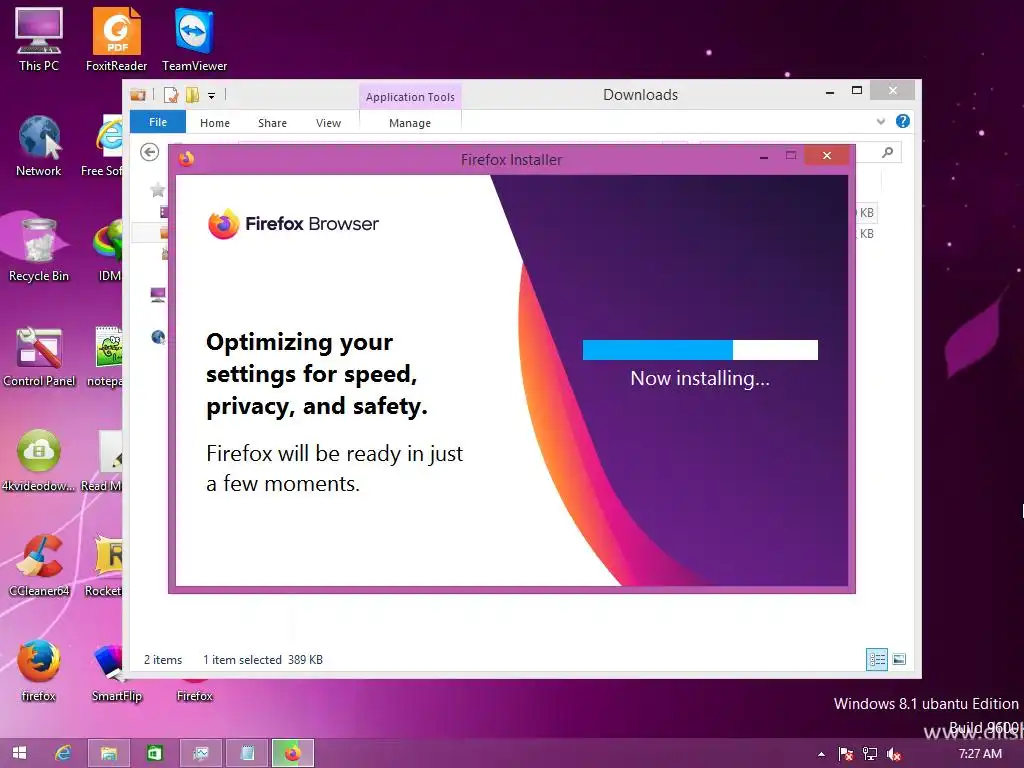
Task: Open the lowercase firefox desktop shortcut
Action: point(39,670)
